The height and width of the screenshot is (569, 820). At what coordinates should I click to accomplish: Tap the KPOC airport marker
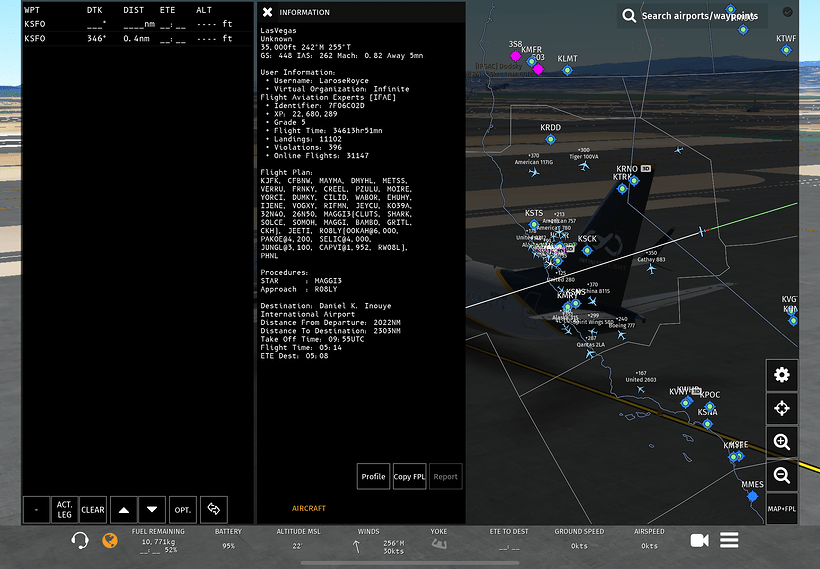pos(710,406)
